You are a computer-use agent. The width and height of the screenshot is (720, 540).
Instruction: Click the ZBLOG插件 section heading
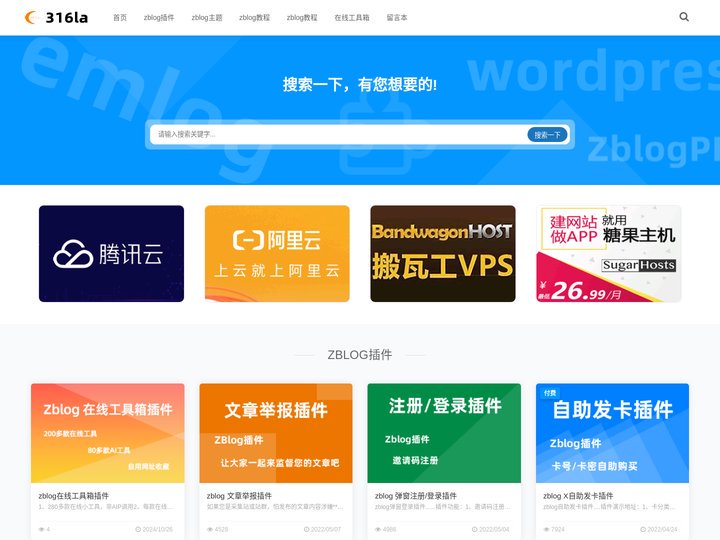click(360, 354)
